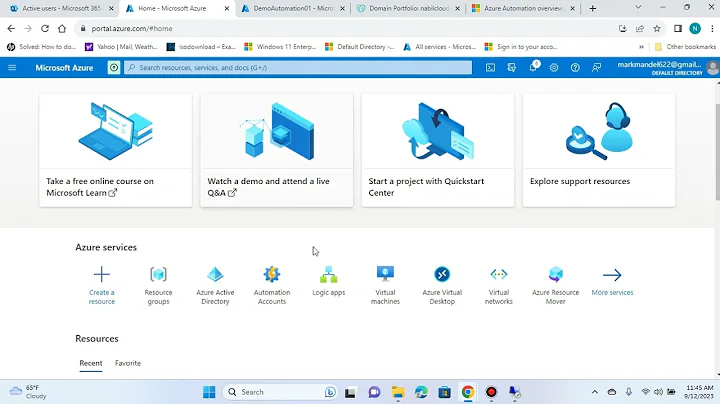Open 'All services - Micros...' bookmark

click(440, 47)
